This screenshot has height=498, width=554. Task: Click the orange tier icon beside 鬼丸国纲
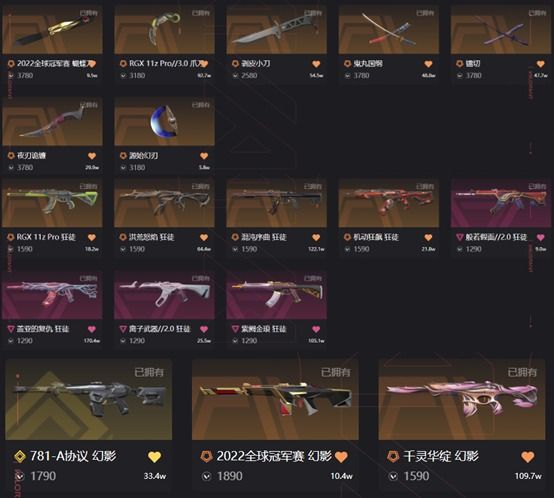tap(347, 64)
